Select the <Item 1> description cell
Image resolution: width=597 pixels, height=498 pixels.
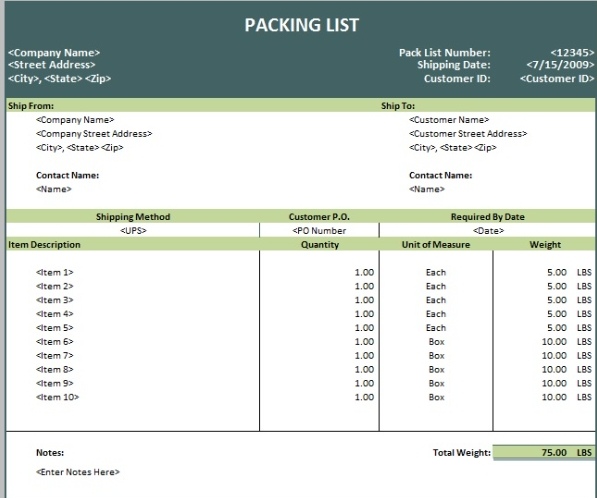click(x=54, y=273)
